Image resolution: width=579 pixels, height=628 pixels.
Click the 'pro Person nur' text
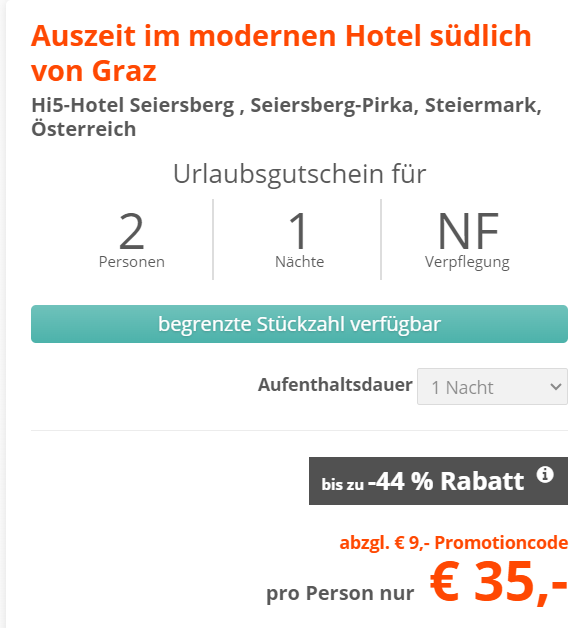click(x=340, y=593)
